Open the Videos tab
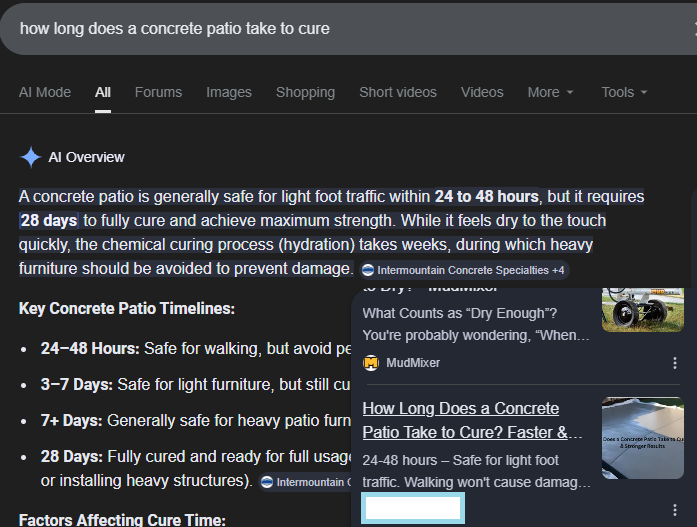Viewport: 697px width, 527px height. pyautogui.click(x=482, y=92)
